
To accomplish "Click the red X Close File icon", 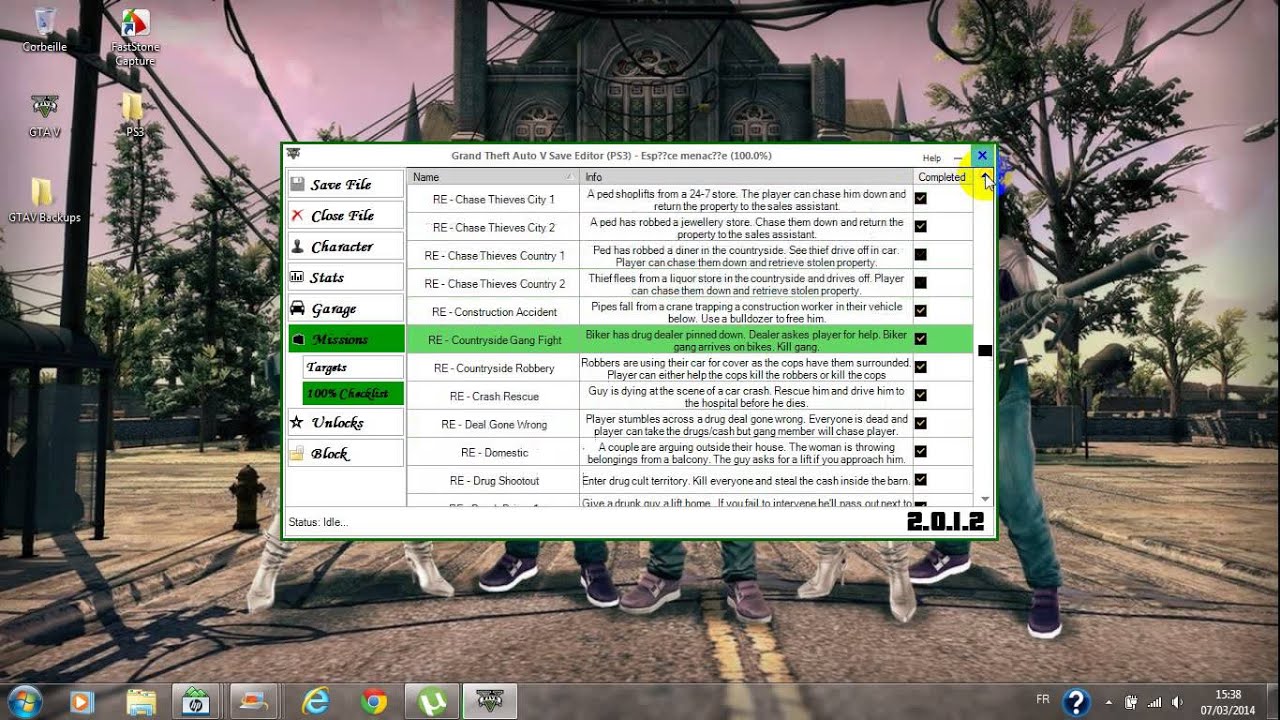I will (297, 215).
